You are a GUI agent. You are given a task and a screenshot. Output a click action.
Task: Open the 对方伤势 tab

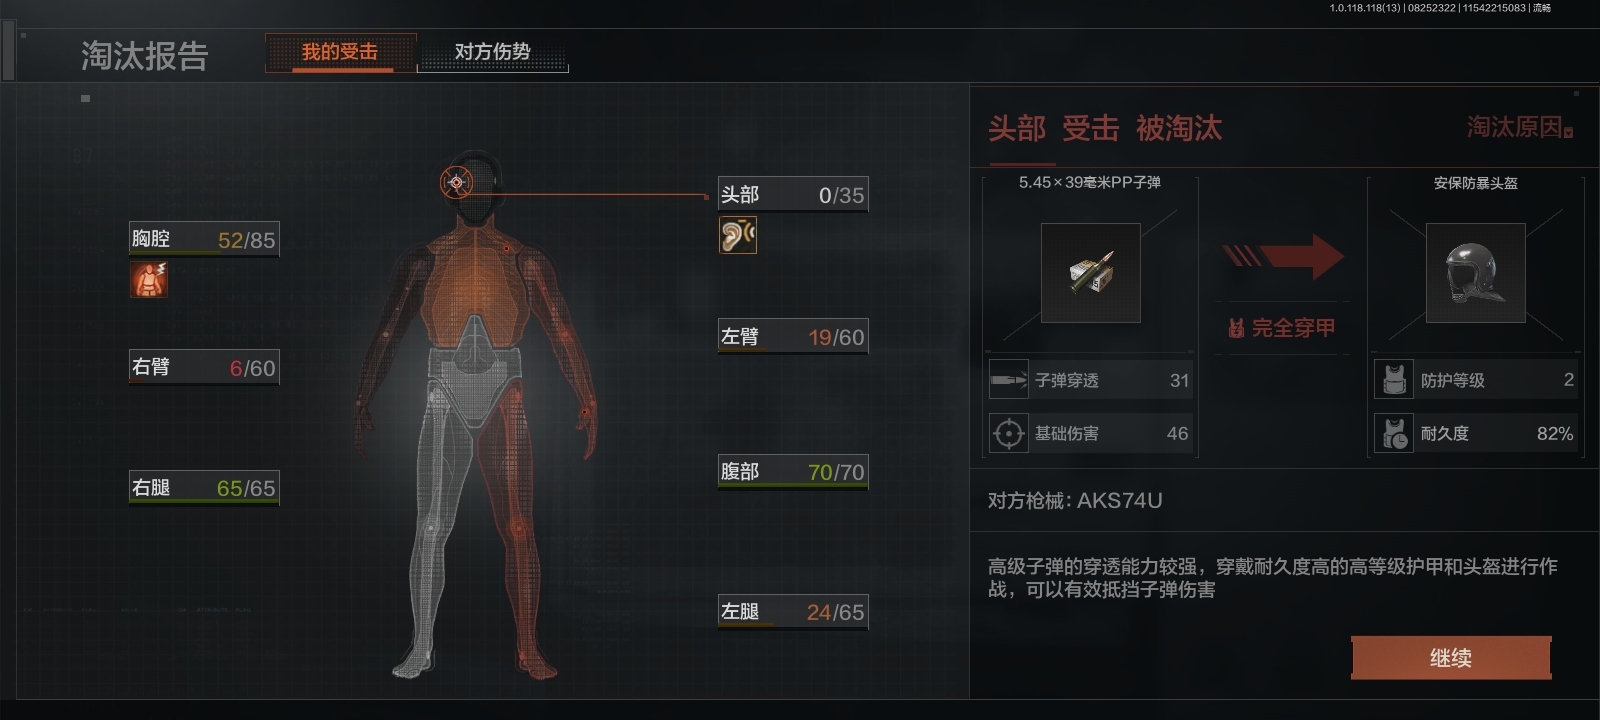tap(492, 52)
